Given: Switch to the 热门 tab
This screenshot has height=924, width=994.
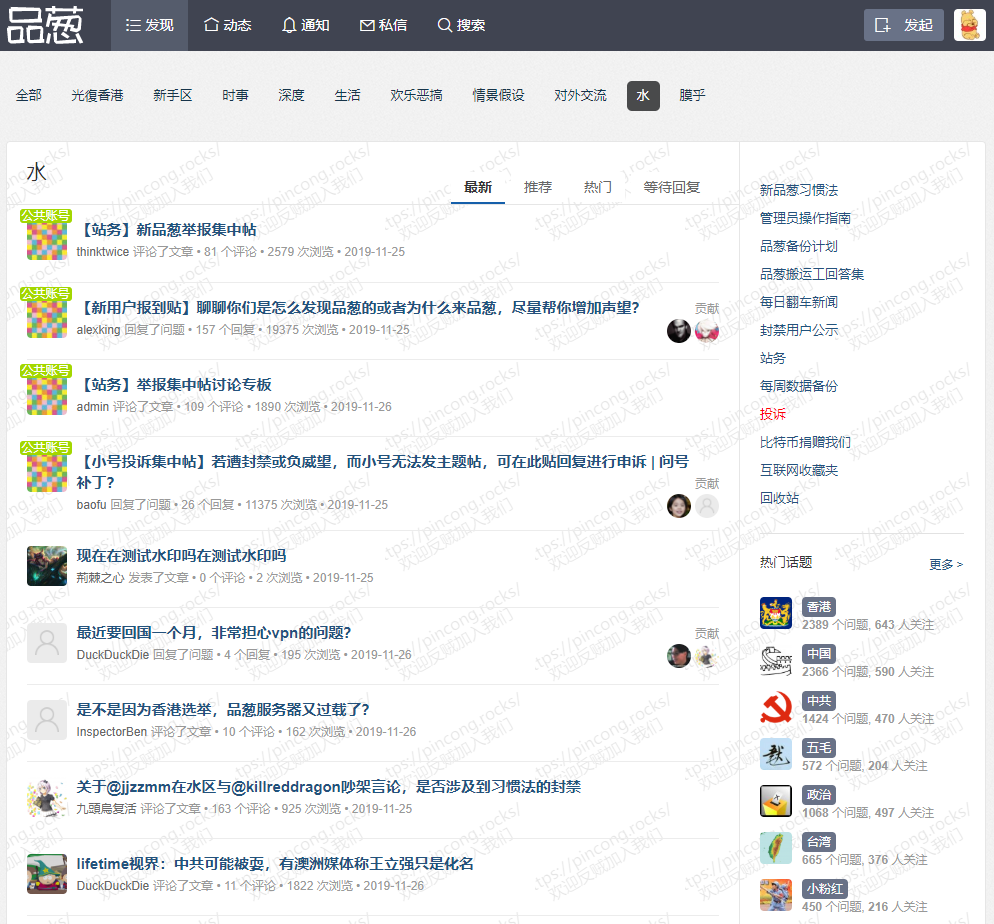Looking at the screenshot, I should [598, 187].
